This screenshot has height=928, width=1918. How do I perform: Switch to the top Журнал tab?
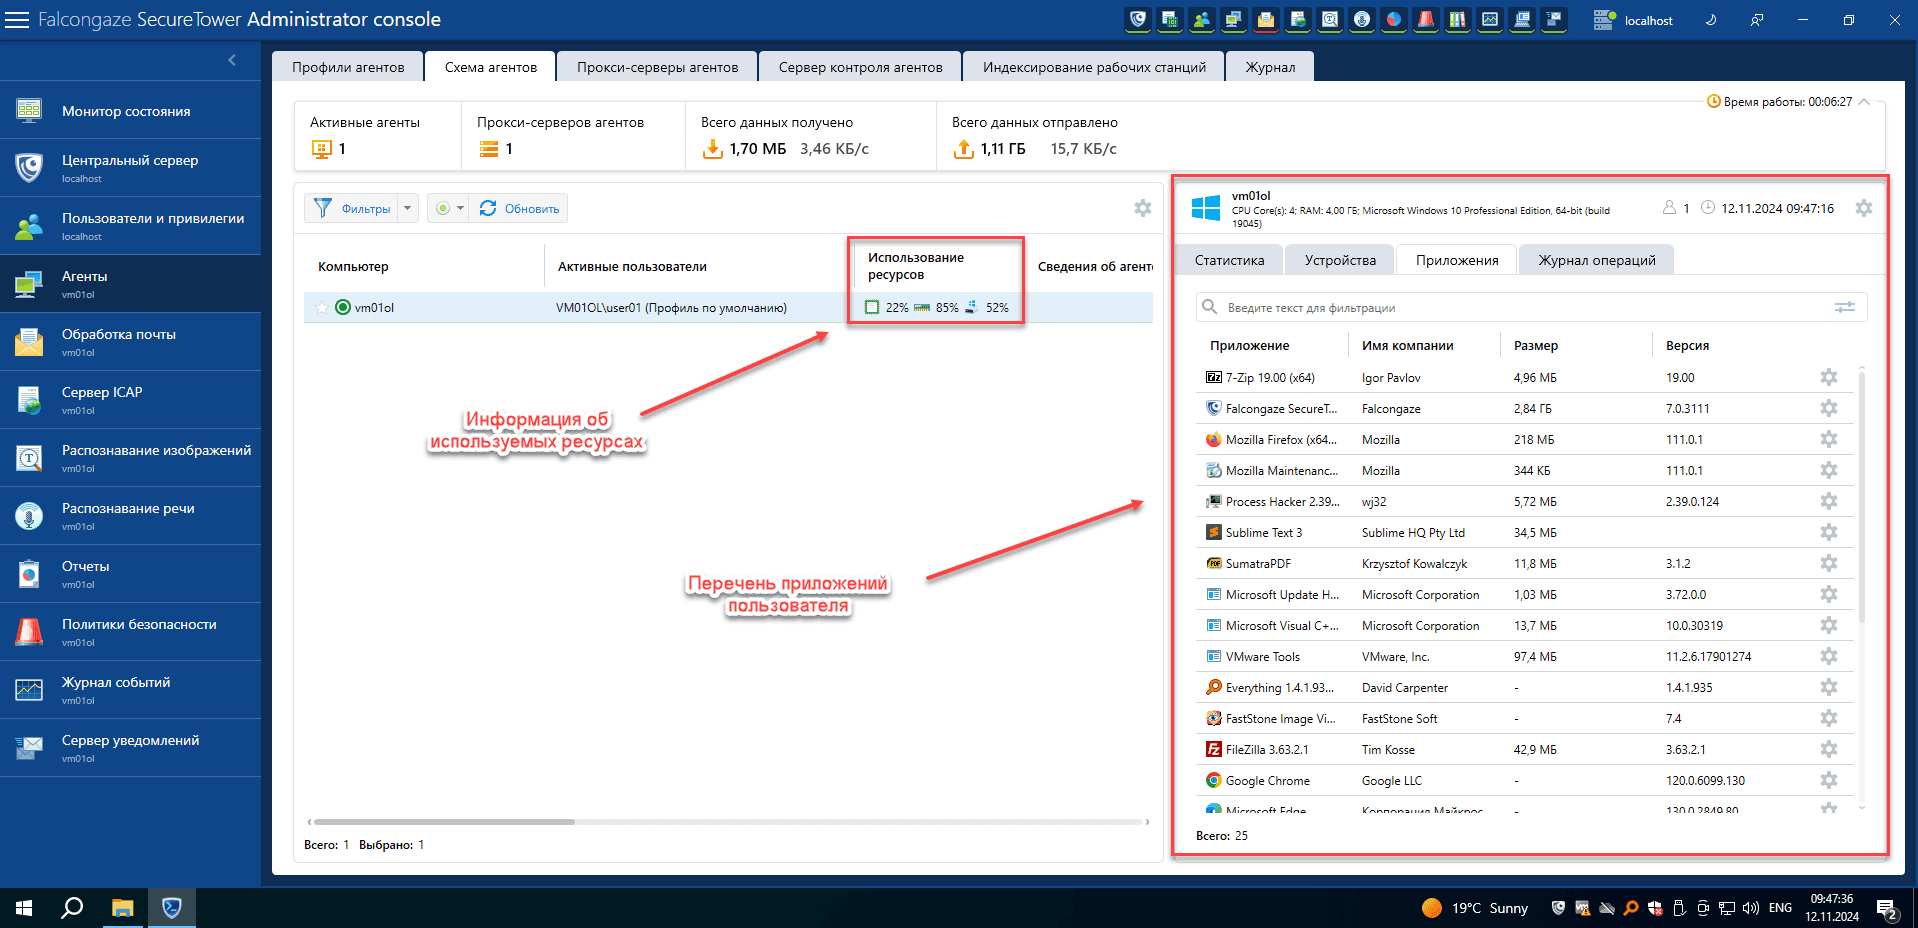point(1270,67)
